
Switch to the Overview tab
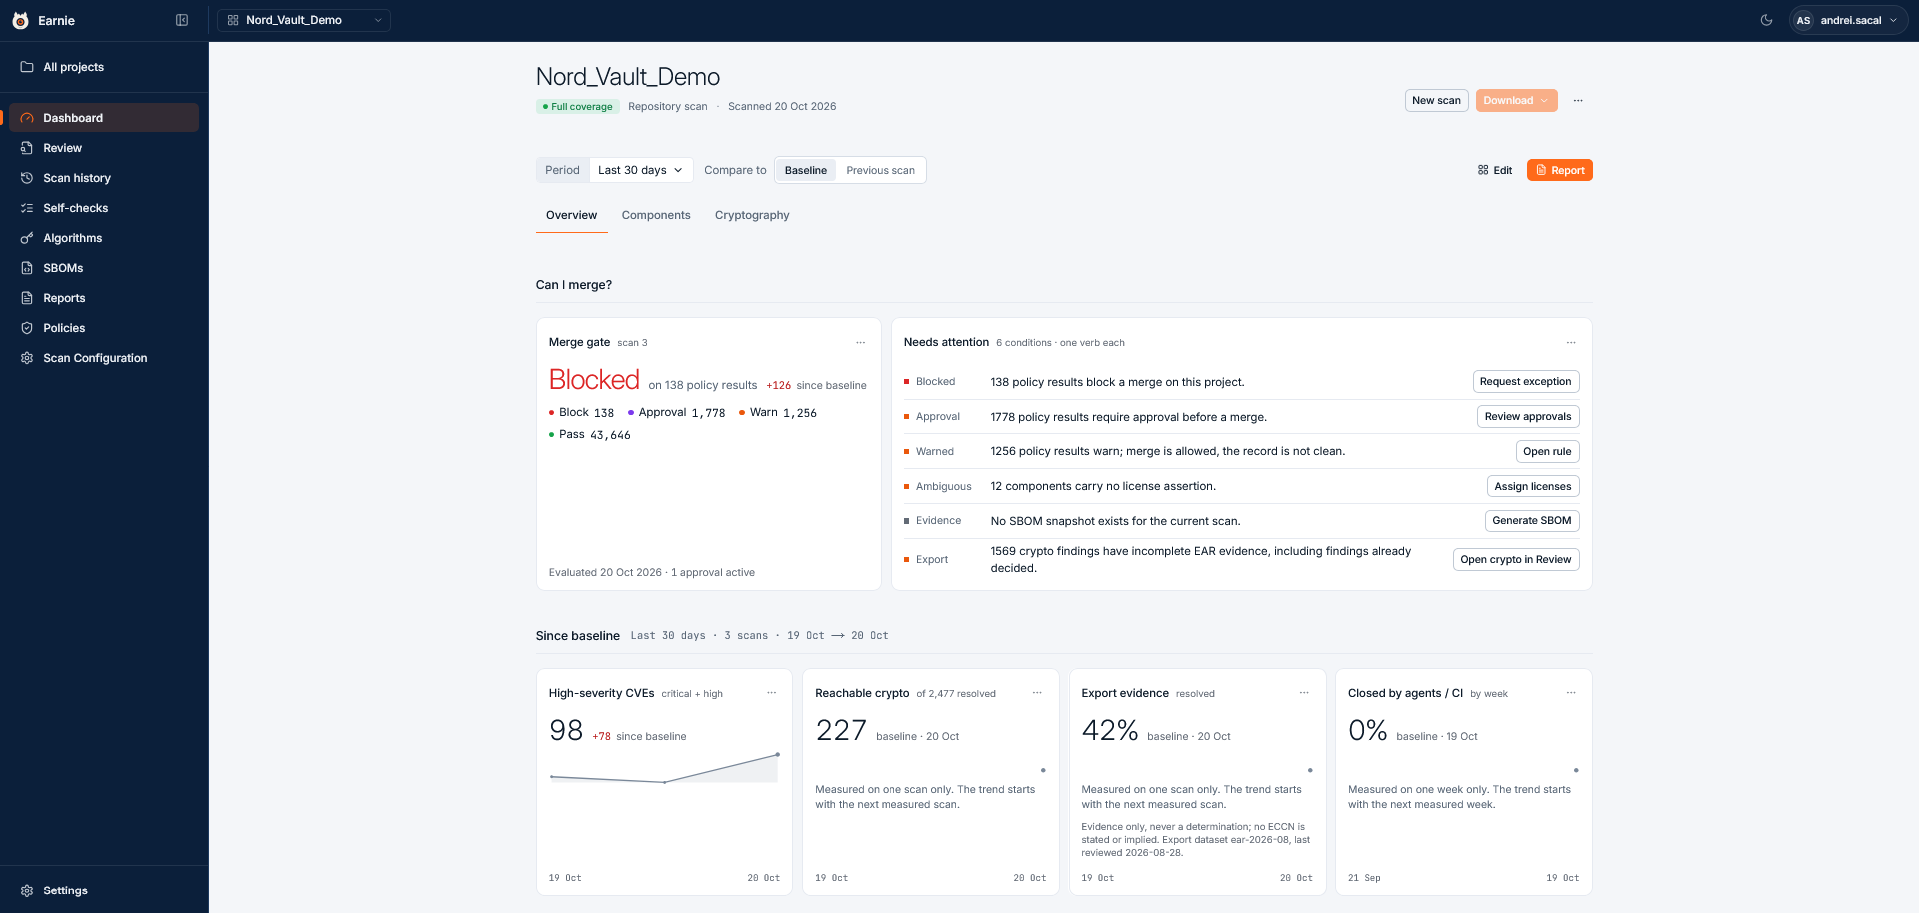click(x=571, y=215)
